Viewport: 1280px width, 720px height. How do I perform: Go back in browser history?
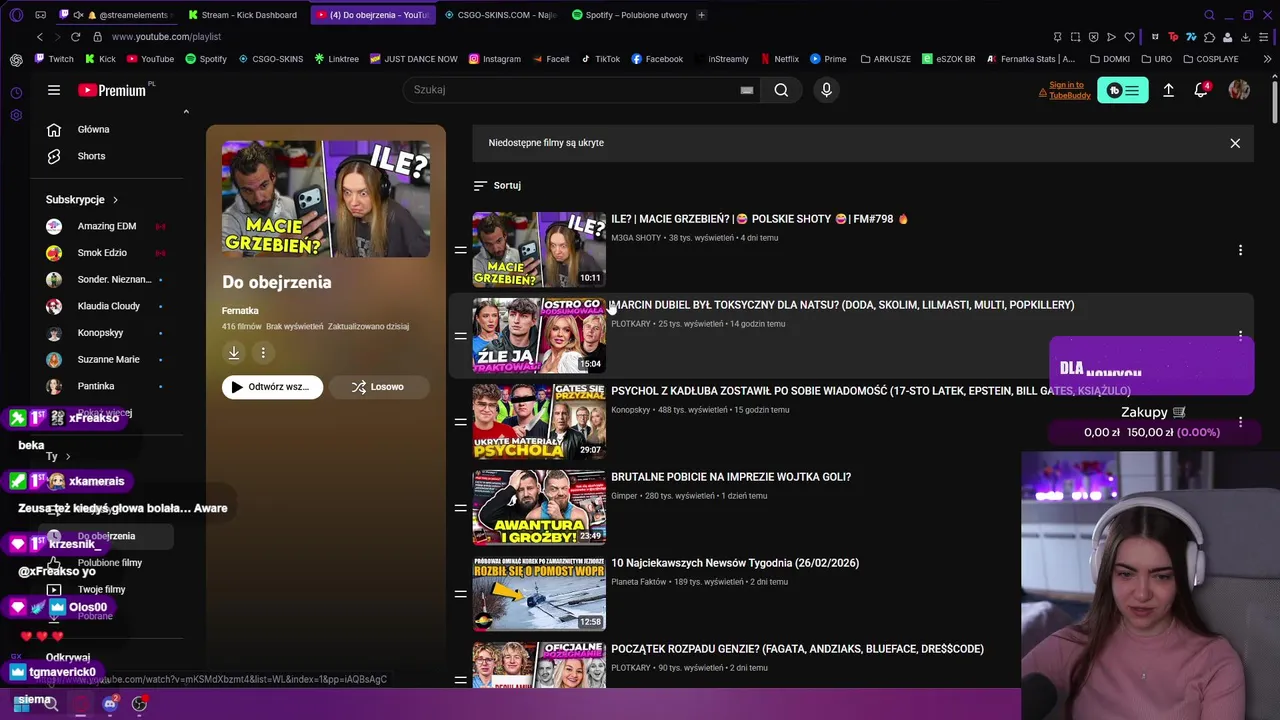(x=40, y=37)
